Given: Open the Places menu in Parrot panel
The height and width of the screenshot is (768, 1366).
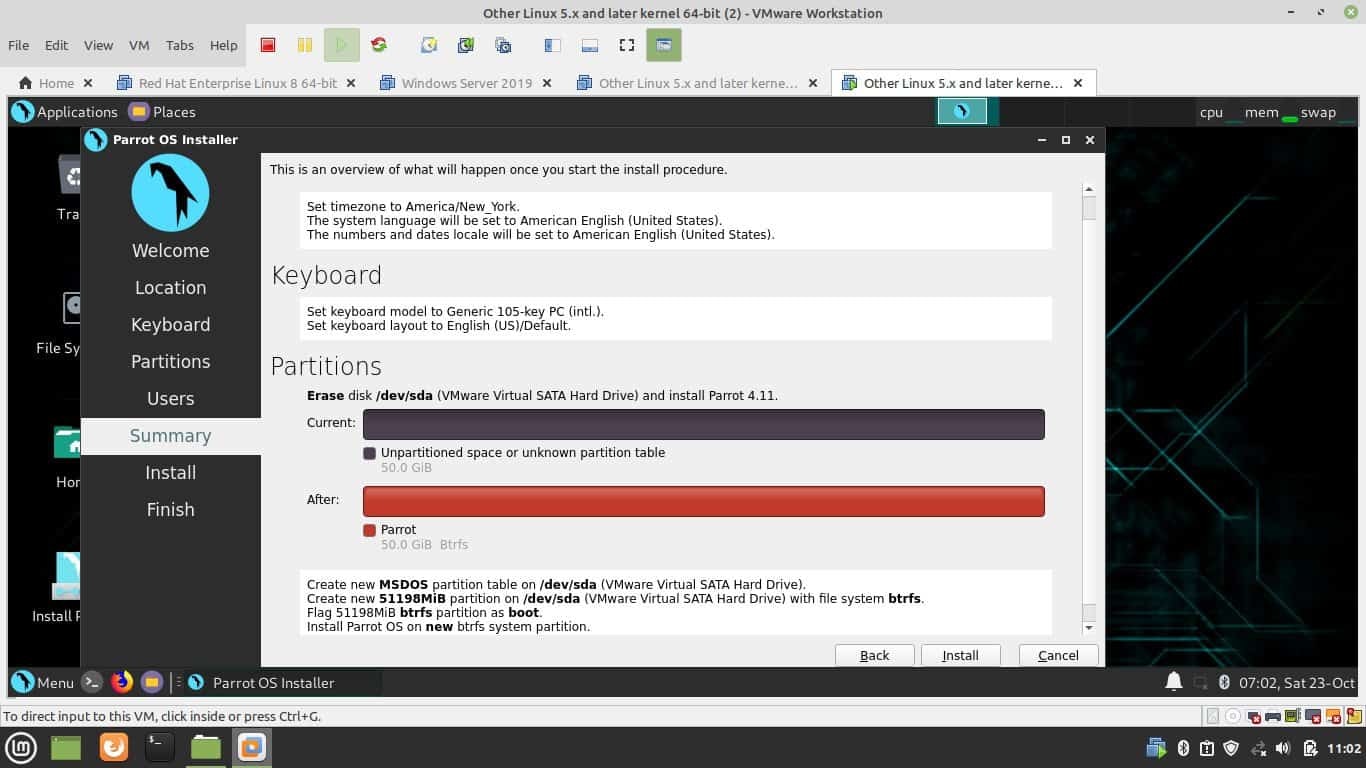Looking at the screenshot, I should point(162,112).
